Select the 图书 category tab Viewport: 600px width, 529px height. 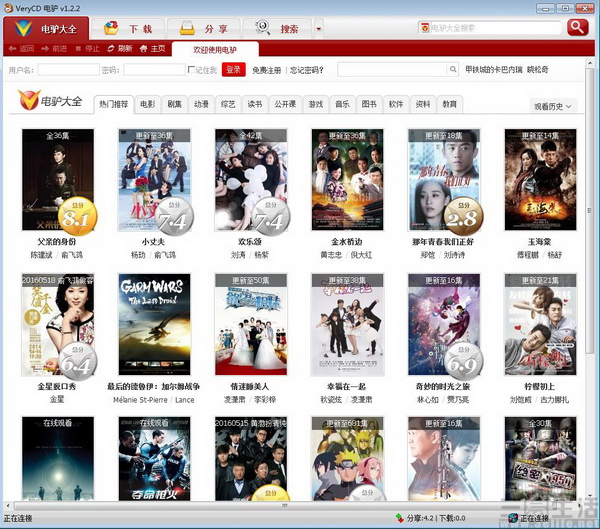click(369, 104)
